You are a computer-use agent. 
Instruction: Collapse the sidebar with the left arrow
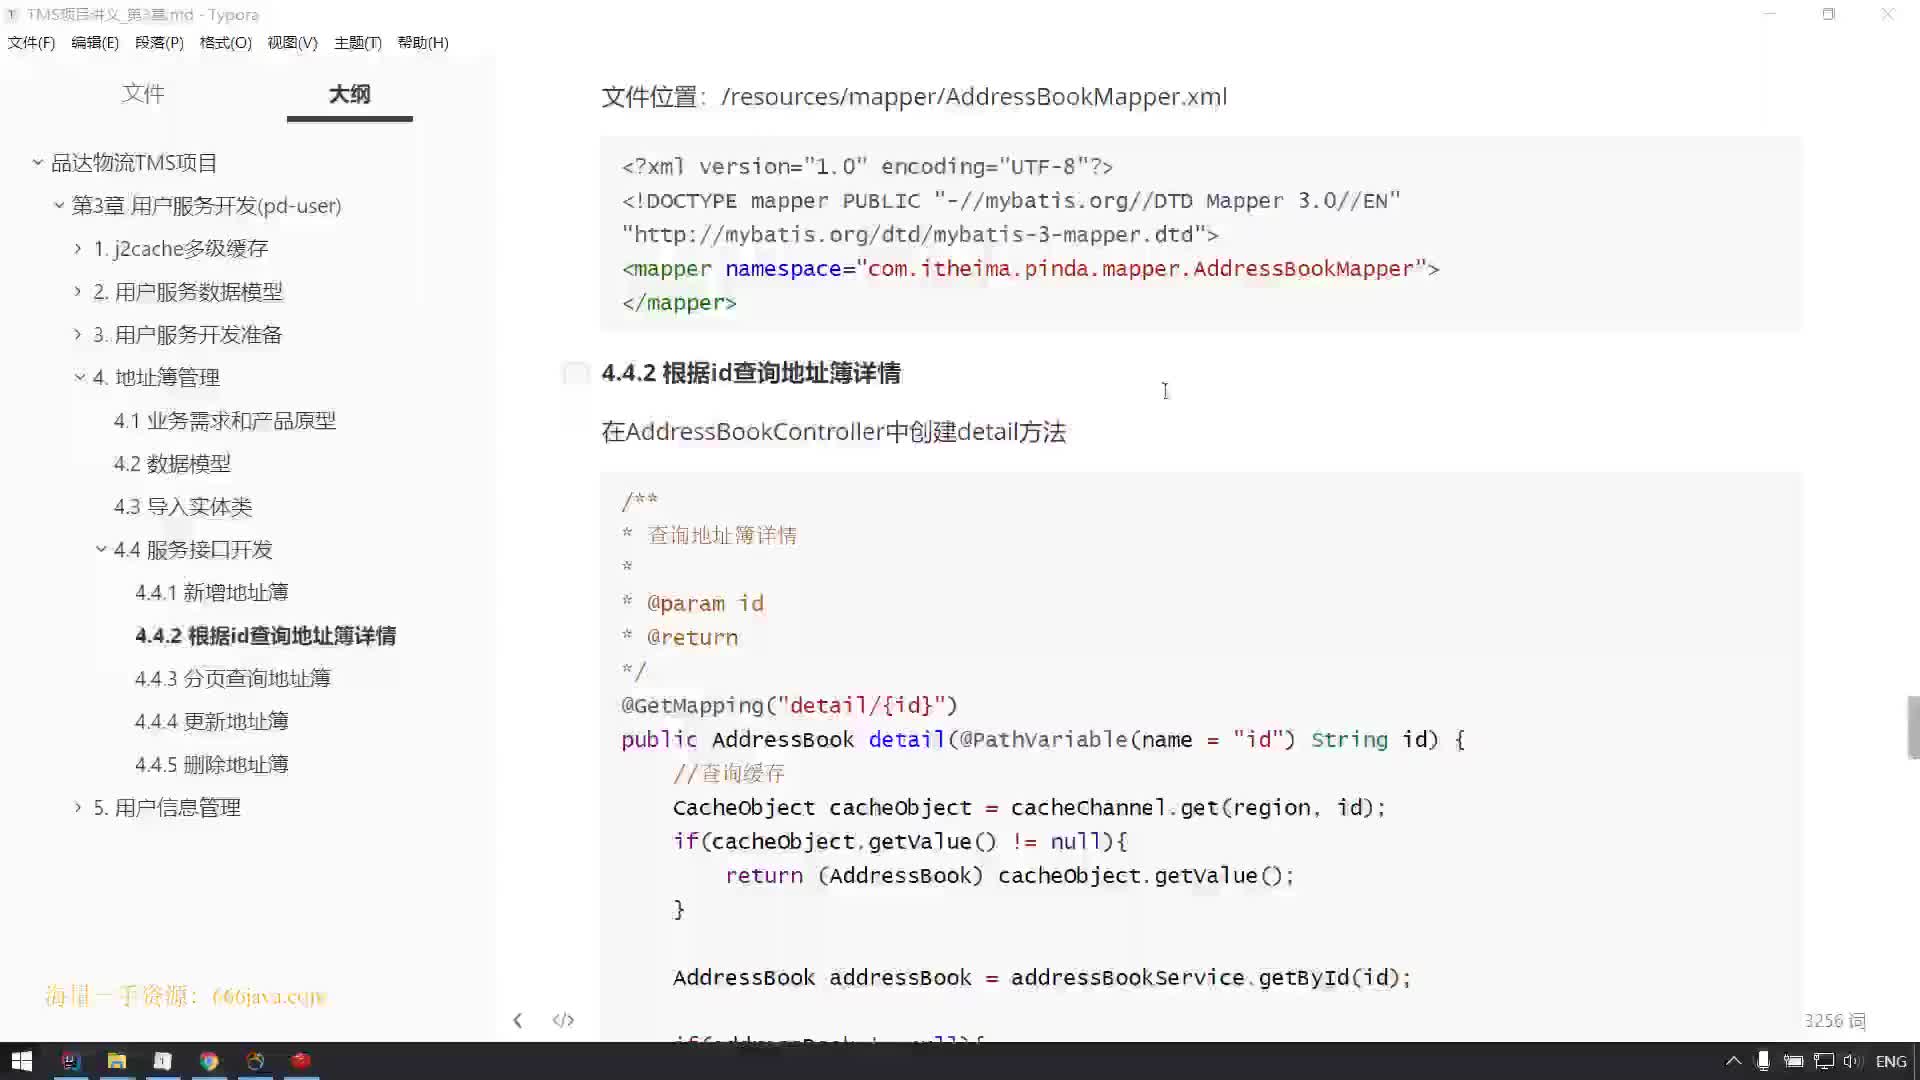tap(517, 1020)
